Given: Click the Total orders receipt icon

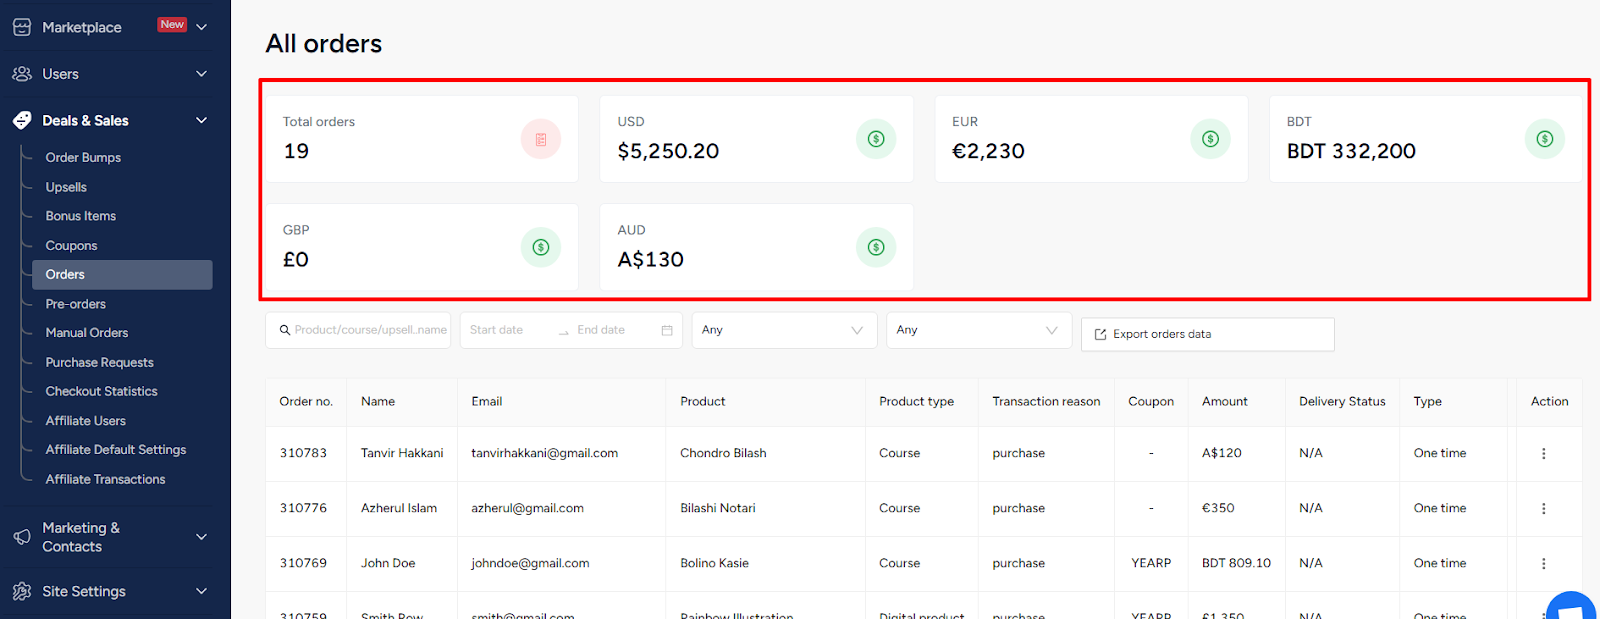Looking at the screenshot, I should click(x=541, y=140).
